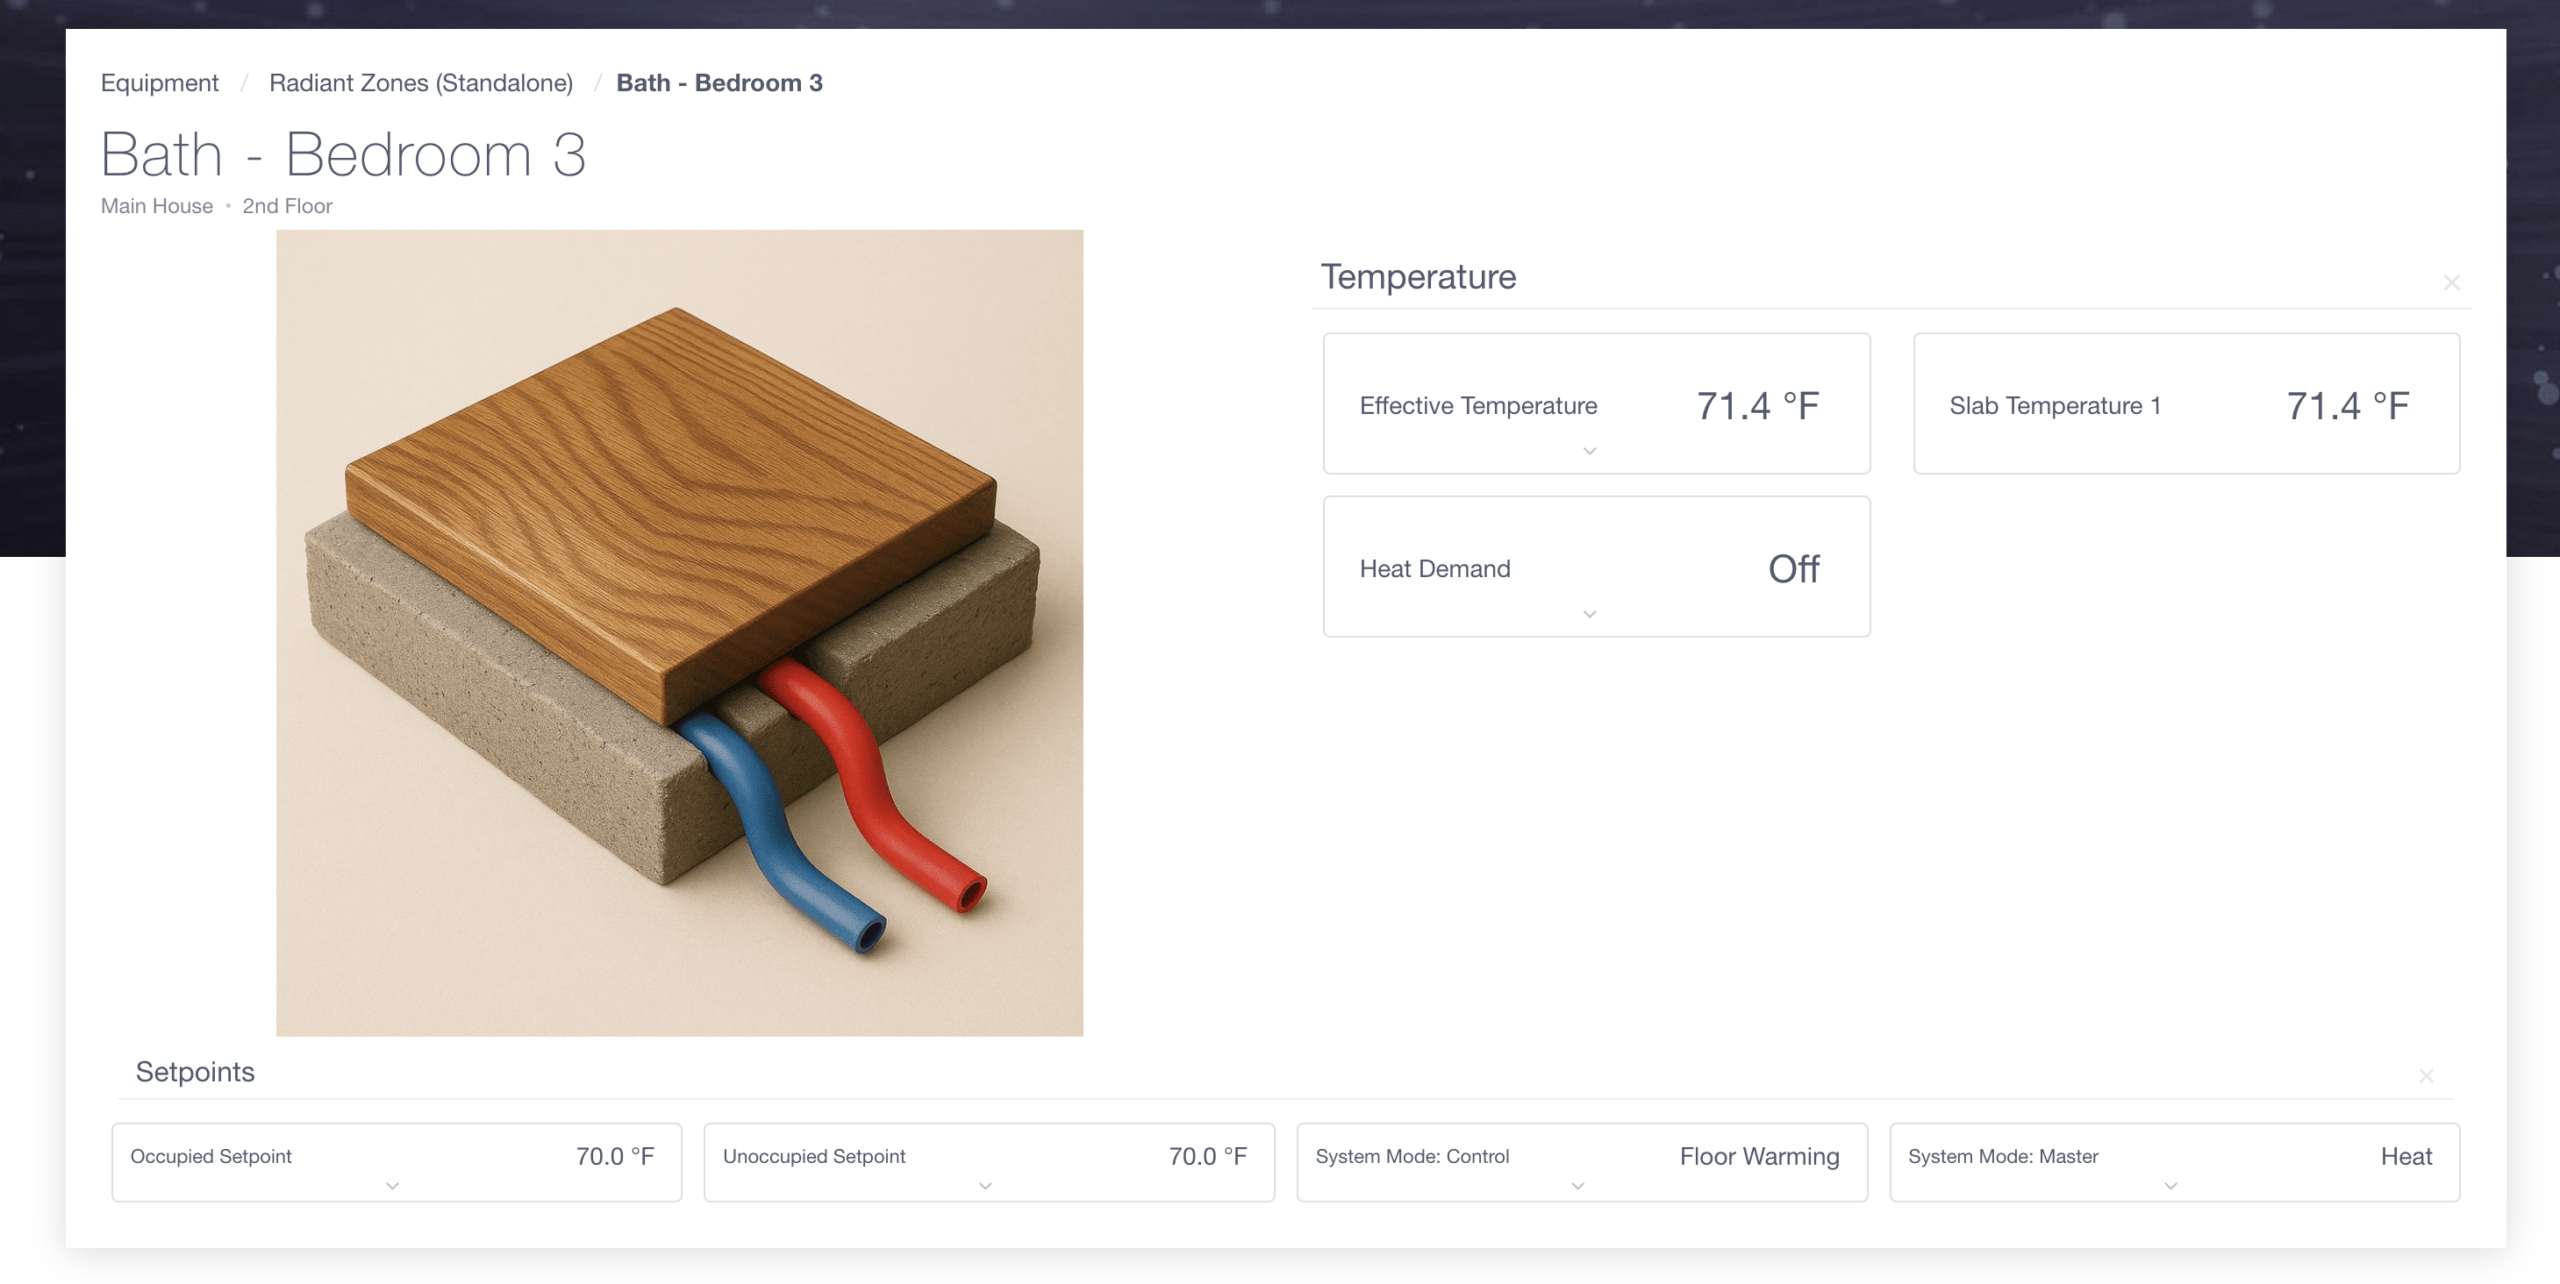
Task: Click the Heat master mode value
Action: point(2405,1157)
